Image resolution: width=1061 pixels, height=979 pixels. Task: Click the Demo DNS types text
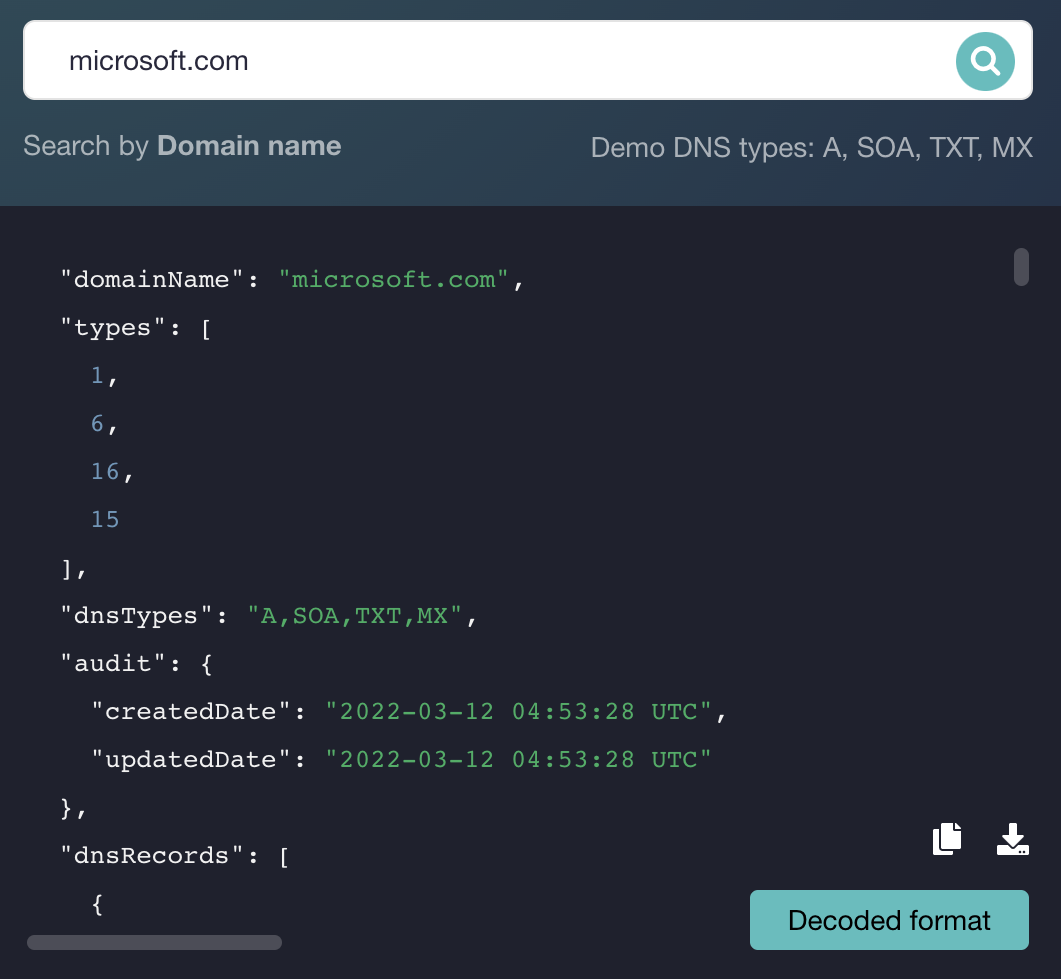click(x=811, y=147)
